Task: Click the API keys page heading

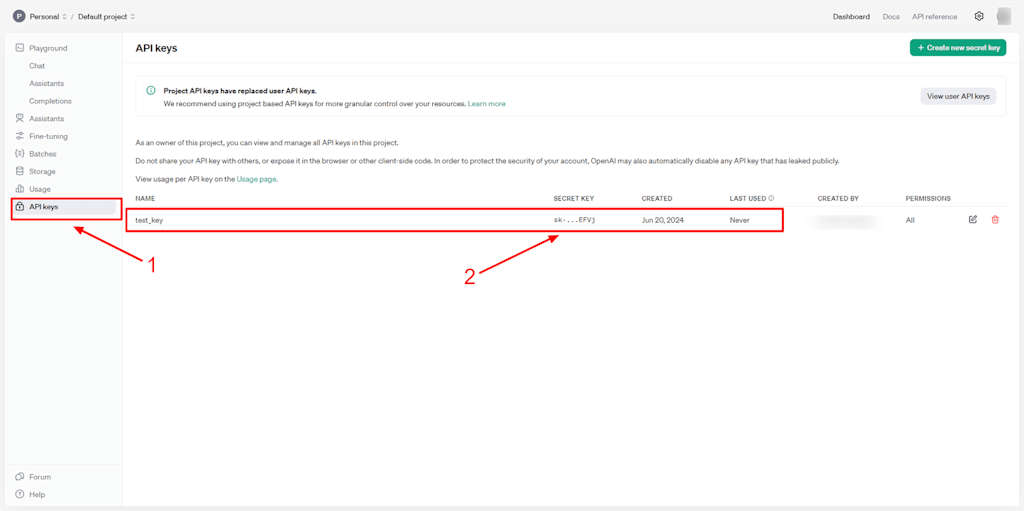Action: click(156, 48)
